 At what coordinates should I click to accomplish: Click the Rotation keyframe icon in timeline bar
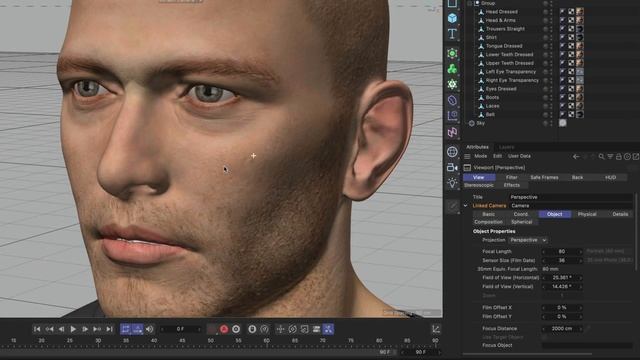(x=293, y=329)
